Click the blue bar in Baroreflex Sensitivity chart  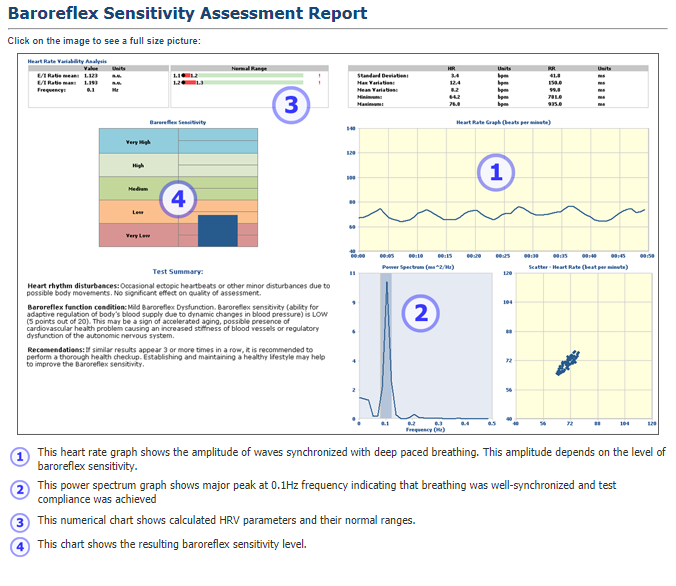point(217,231)
